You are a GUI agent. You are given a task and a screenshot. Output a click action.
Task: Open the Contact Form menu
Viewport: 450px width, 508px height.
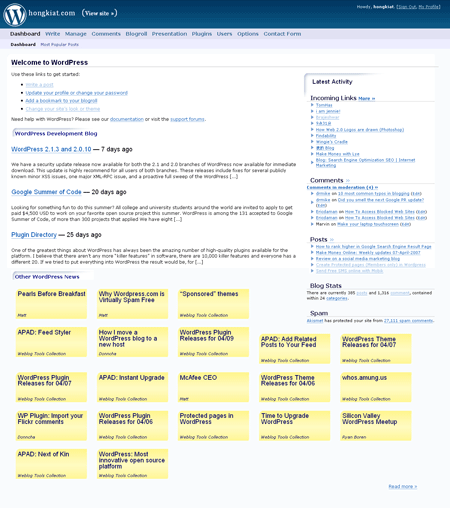[x=282, y=34]
